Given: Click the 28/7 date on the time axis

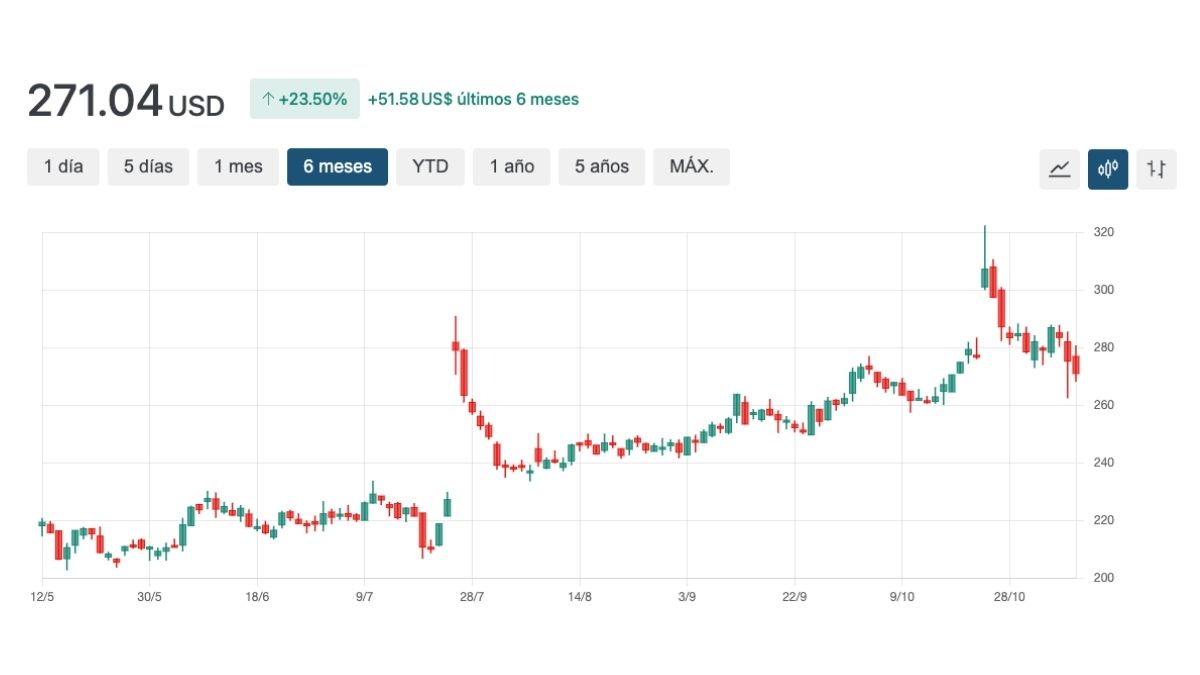Looking at the screenshot, I should 472,597.
